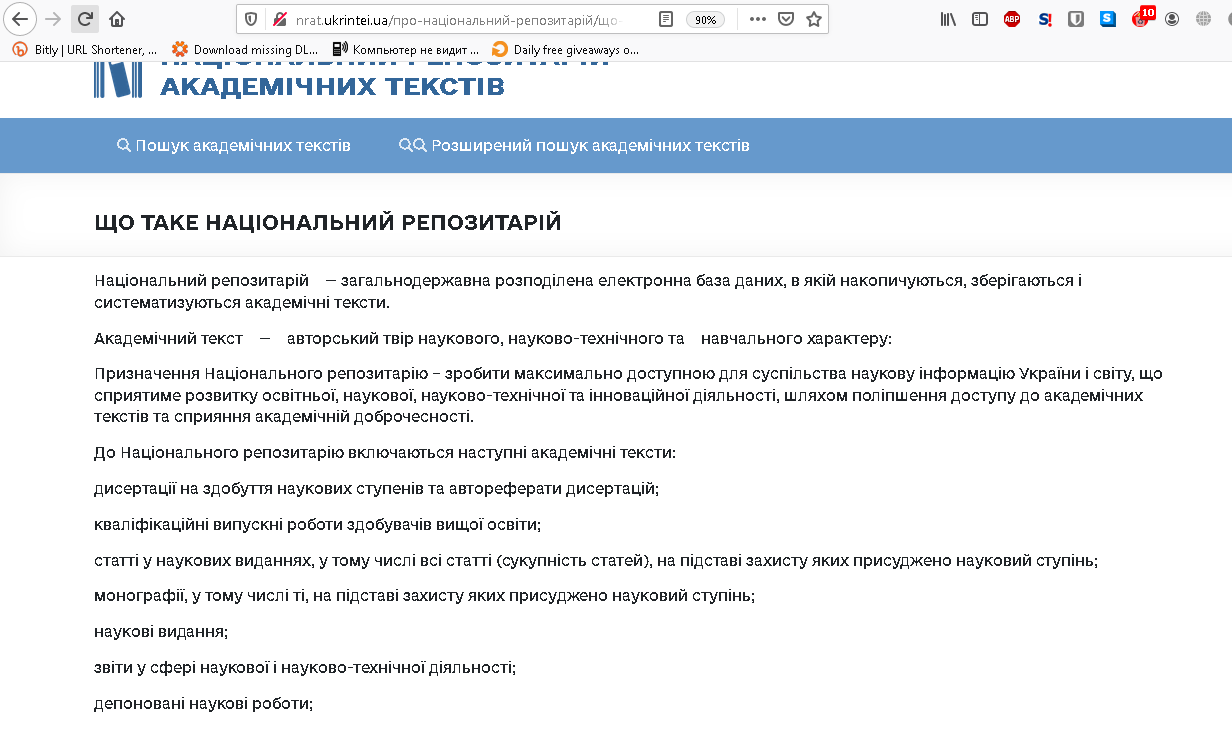
Task: Bookmark this page with the star icon
Action: pos(814,19)
